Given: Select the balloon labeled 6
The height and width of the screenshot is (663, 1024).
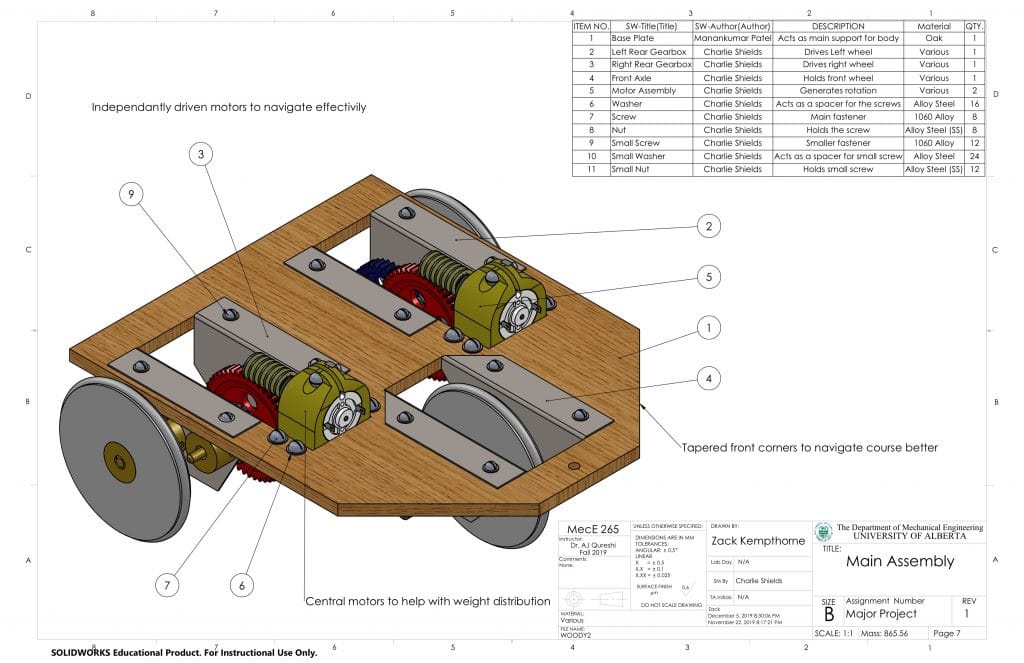Looking at the screenshot, I should (x=241, y=584).
